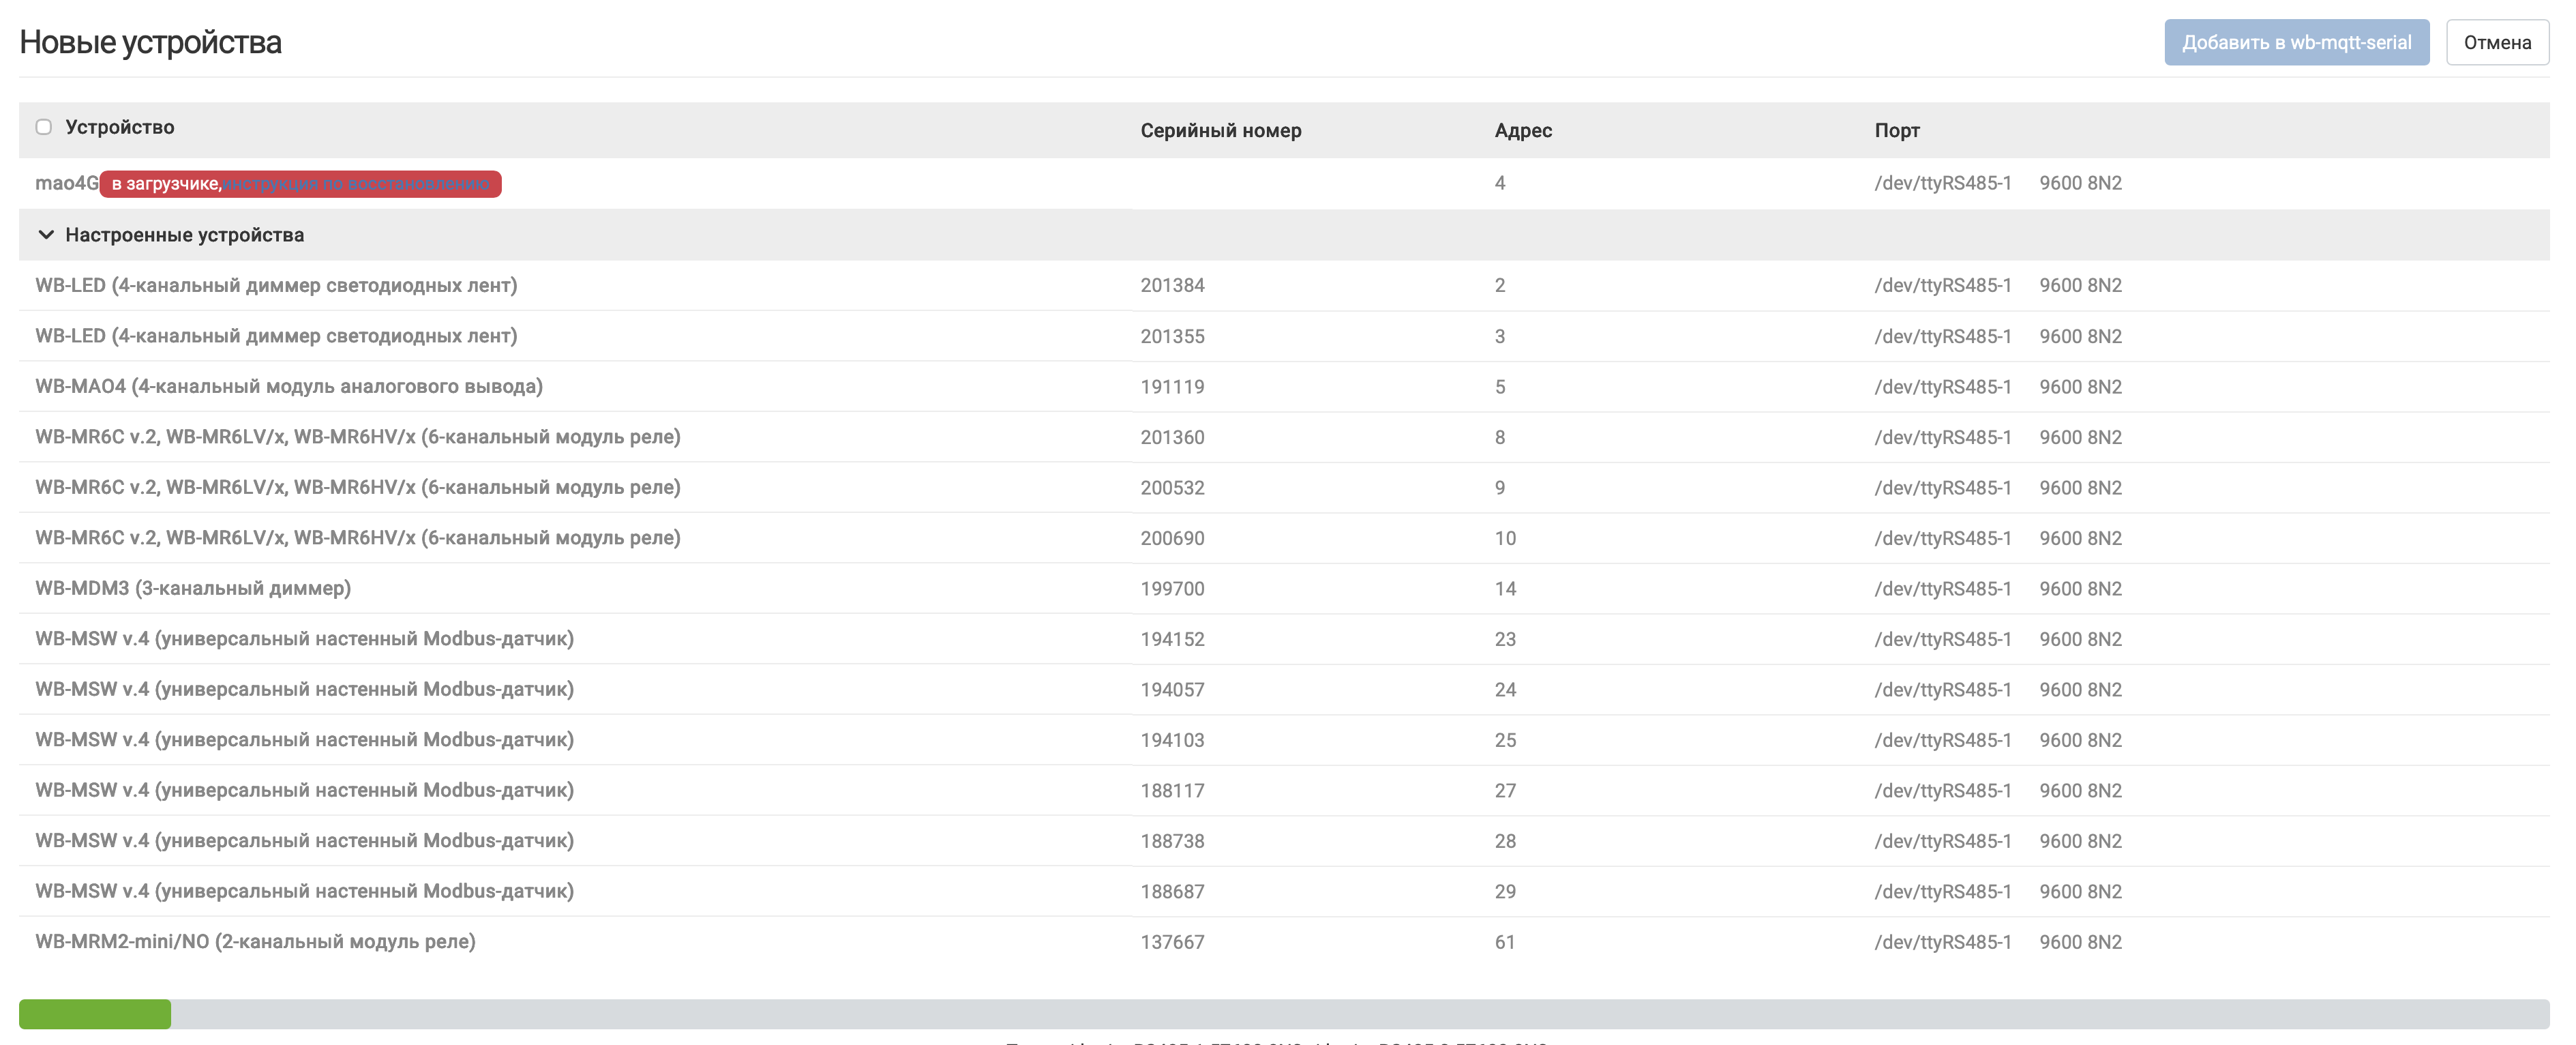The width and height of the screenshot is (2576, 1045).
Task: Open the recovery instruction link in red badge
Action: (357, 184)
